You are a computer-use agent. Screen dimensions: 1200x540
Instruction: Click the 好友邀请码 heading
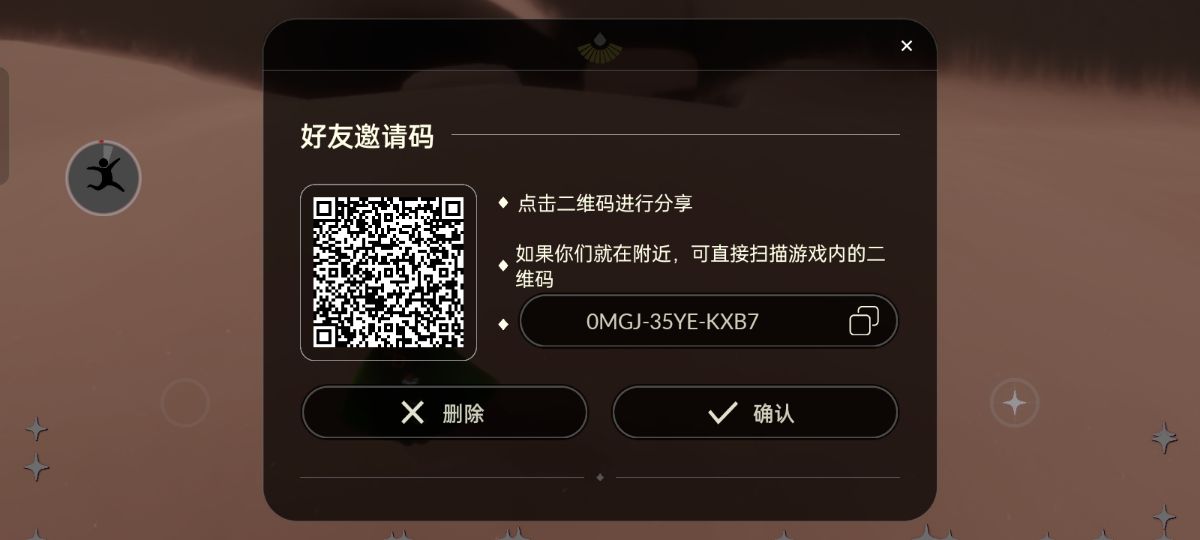coord(367,136)
